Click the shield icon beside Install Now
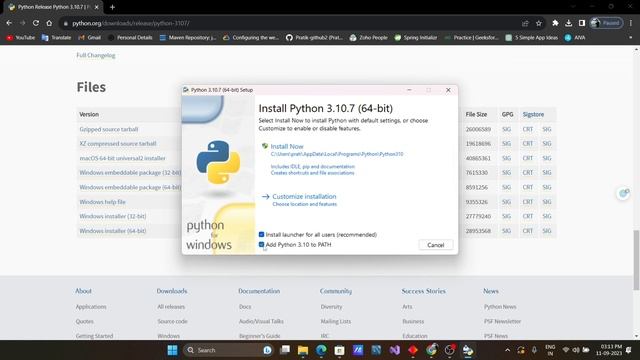Viewport: 640px width, 360px height. tap(264, 146)
